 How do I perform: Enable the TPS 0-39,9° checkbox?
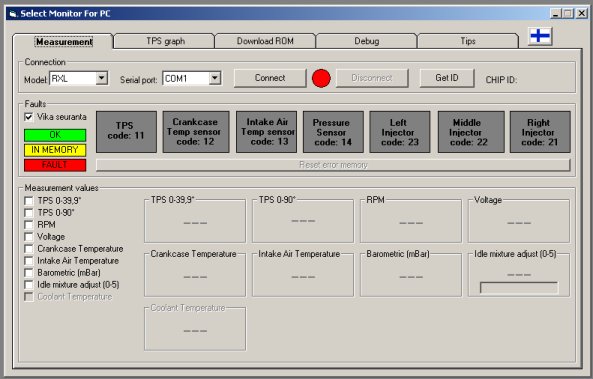click(29, 200)
